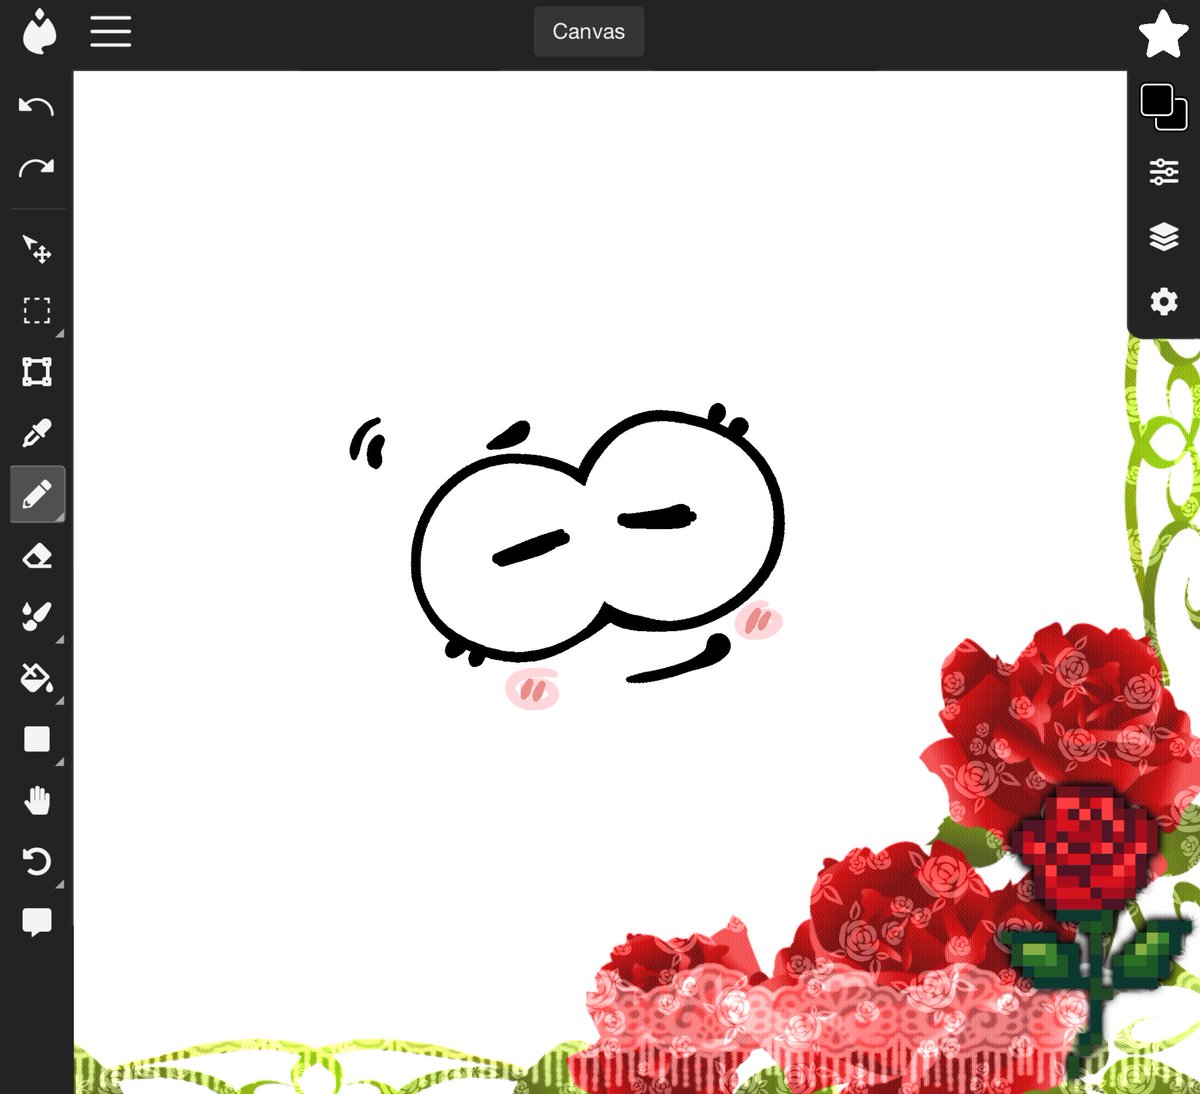The image size is (1200, 1094).
Task: Pick the Eyedropper tool
Action: (37, 433)
